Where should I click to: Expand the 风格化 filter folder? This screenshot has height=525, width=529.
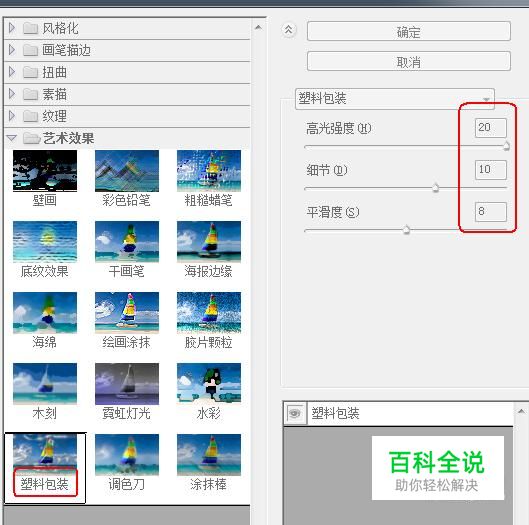coord(12,28)
